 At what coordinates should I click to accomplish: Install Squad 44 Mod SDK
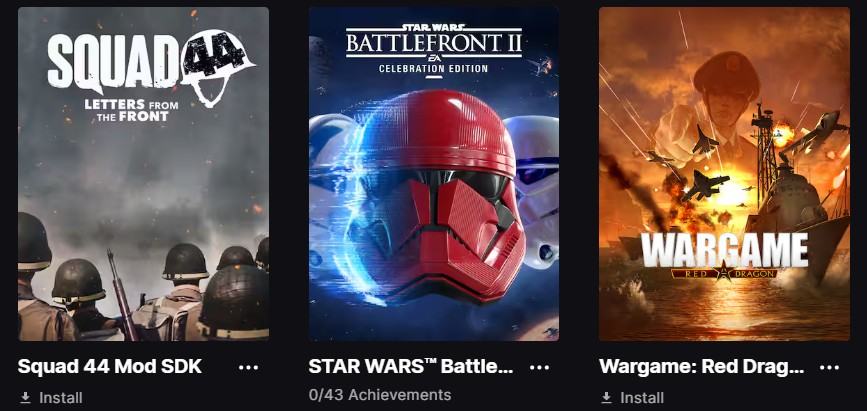pyautogui.click(x=51, y=398)
